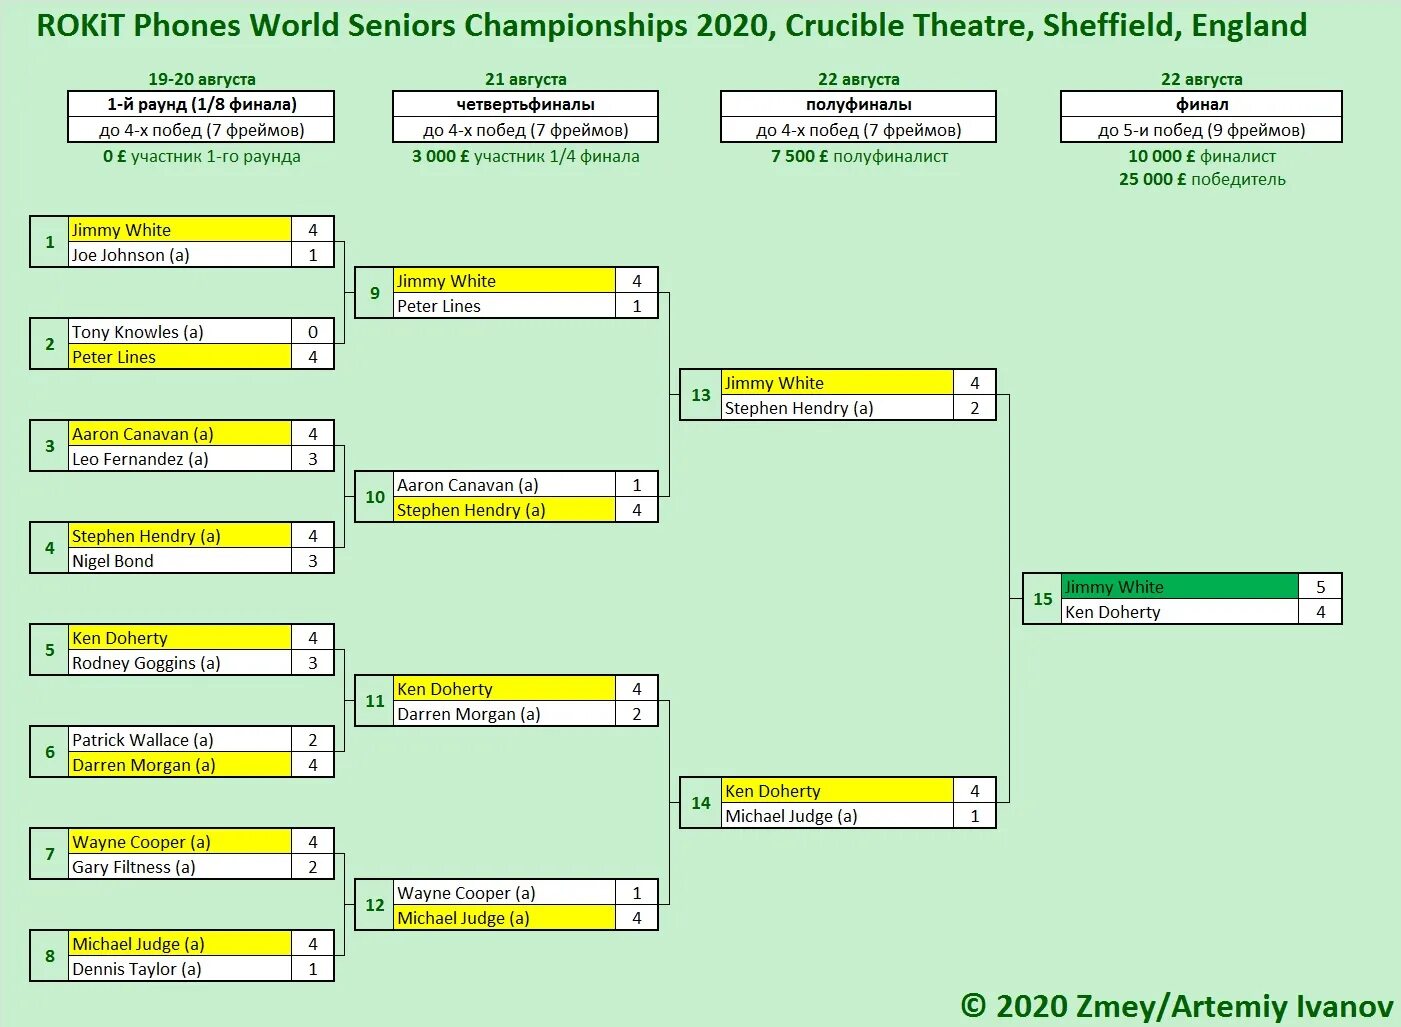Click the '1-й раунд (1/8 финала)' header
This screenshot has width=1401, height=1027.
[201, 104]
